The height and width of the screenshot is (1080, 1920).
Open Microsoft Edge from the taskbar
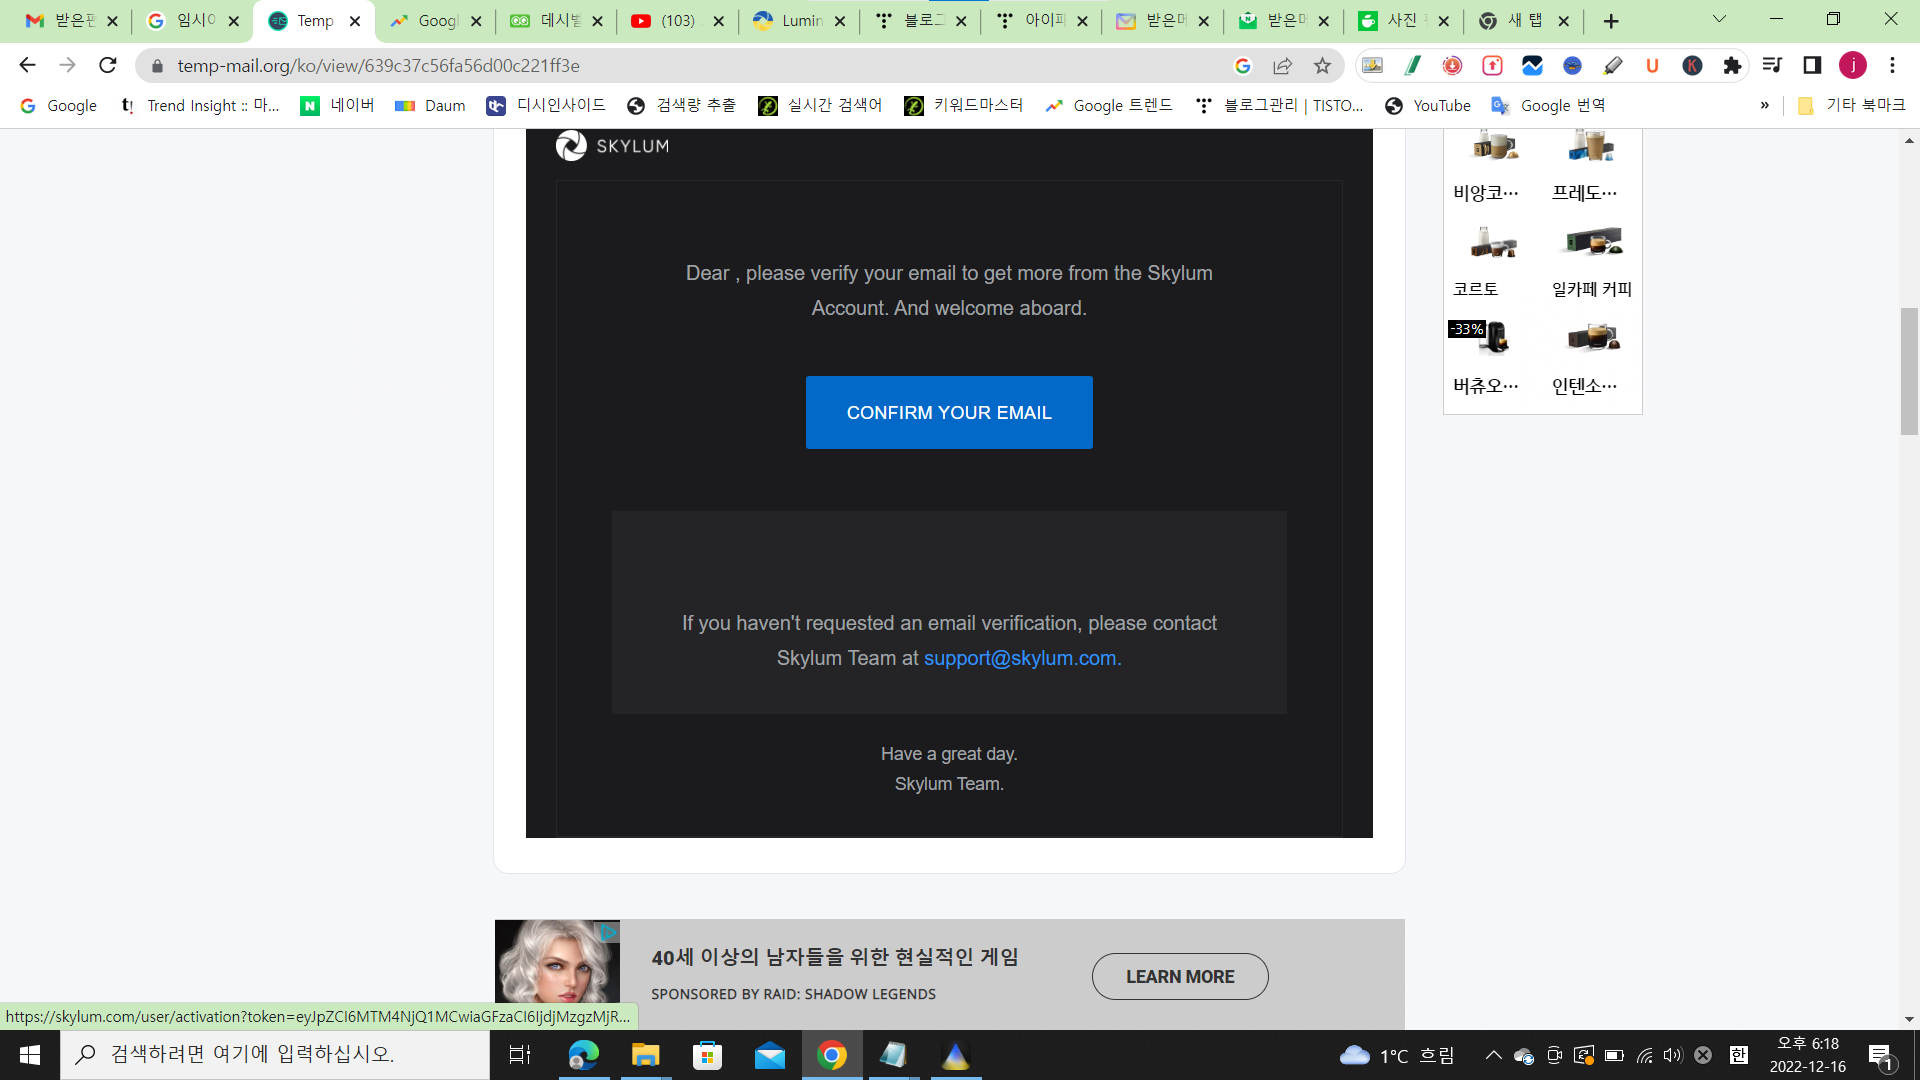click(x=583, y=1055)
